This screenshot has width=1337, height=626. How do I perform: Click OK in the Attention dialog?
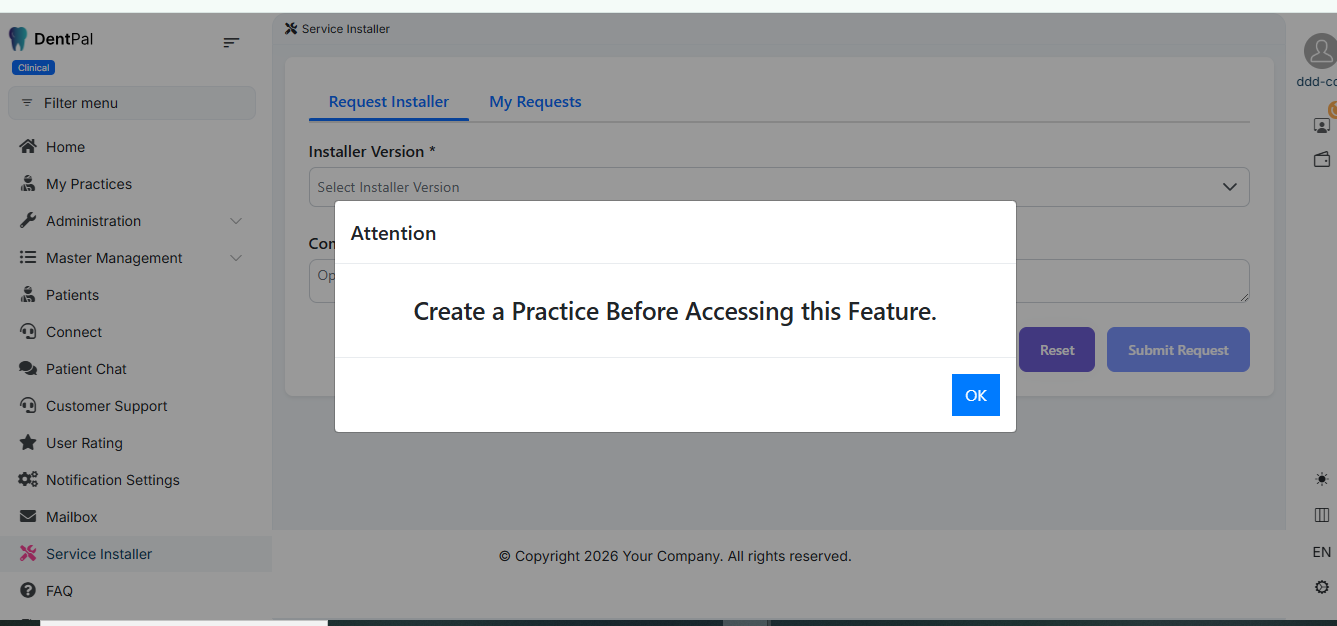point(975,395)
